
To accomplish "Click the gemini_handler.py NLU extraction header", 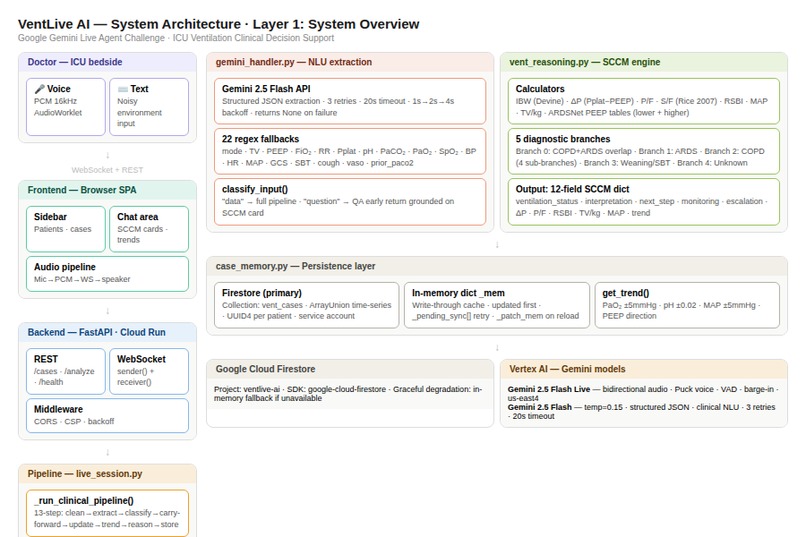I will point(350,62).
